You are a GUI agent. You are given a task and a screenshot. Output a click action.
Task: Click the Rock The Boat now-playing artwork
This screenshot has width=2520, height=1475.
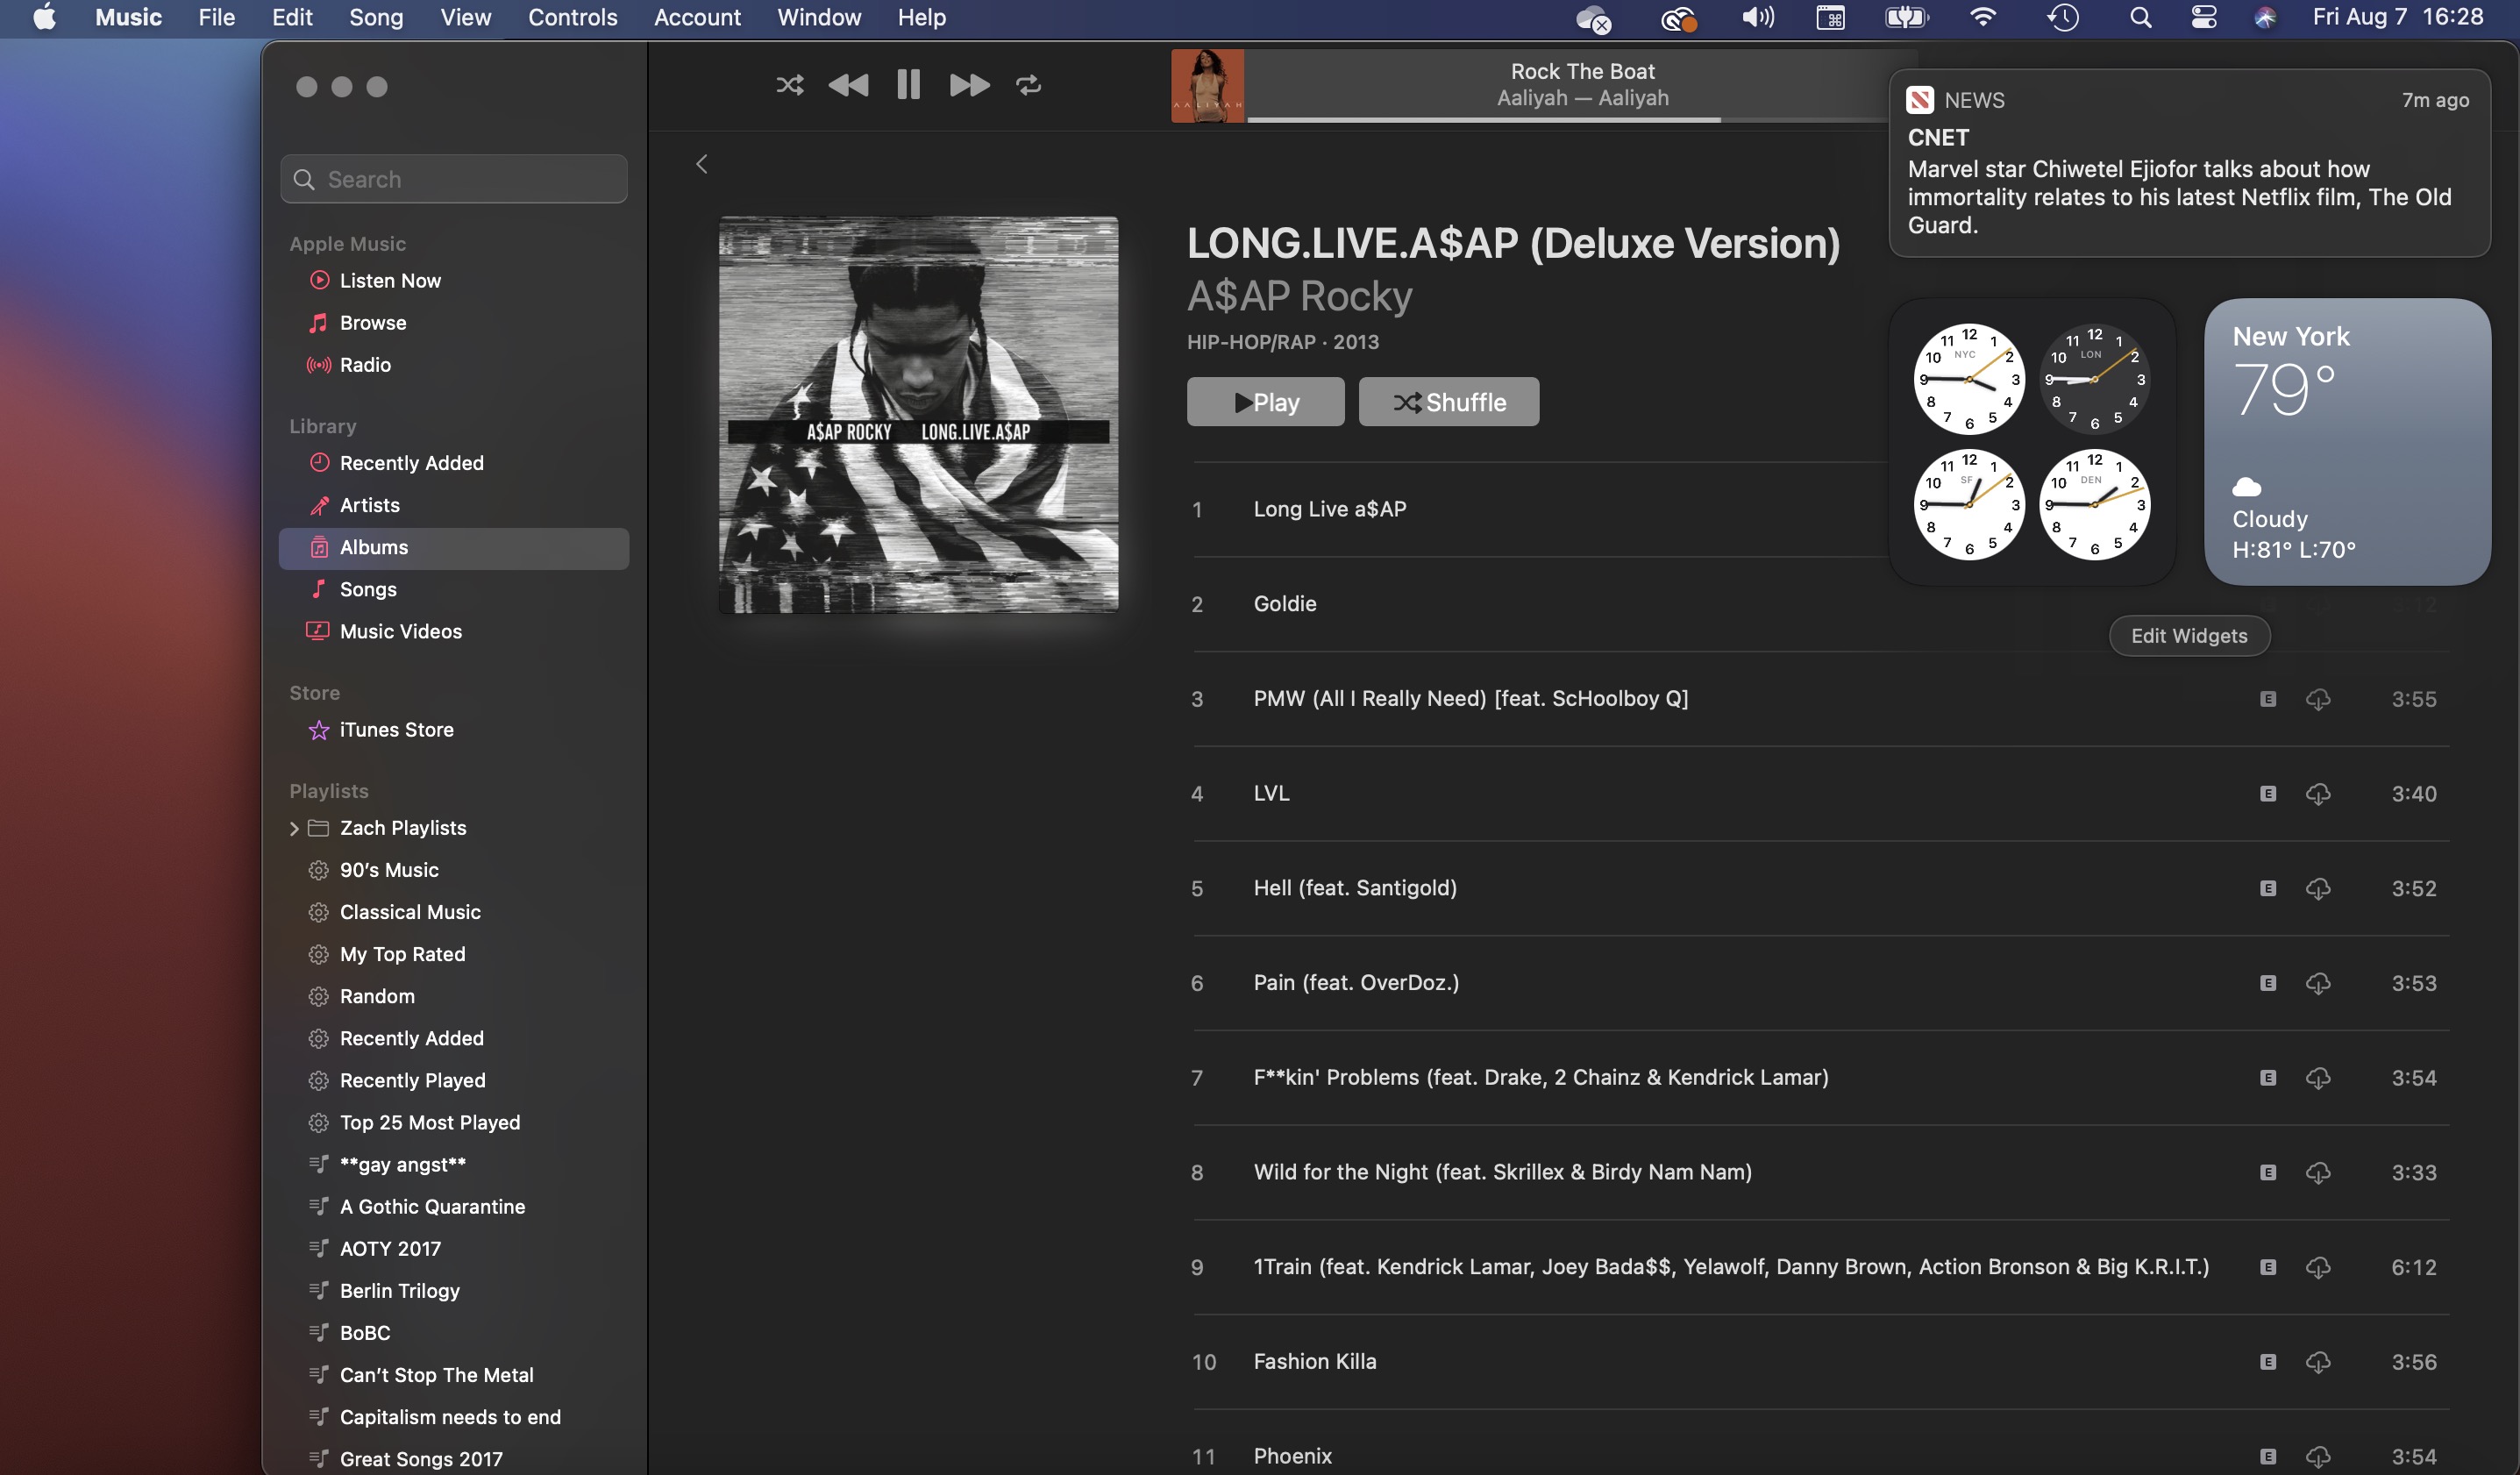1208,86
